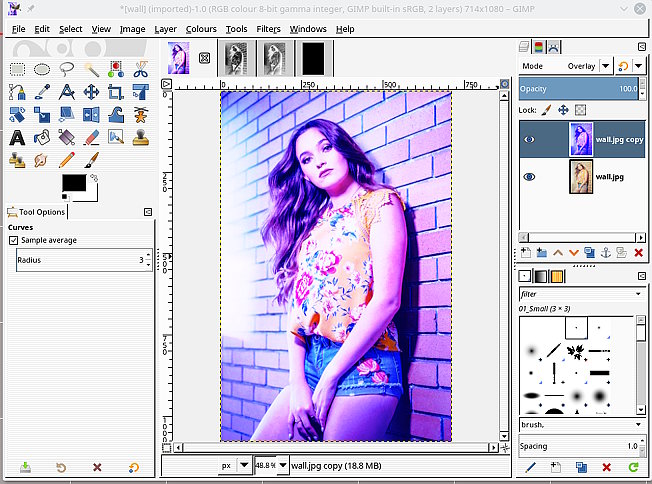This screenshot has width=652, height=484.
Task: Toggle the Sample average checkbox
Action: [x=13, y=240]
